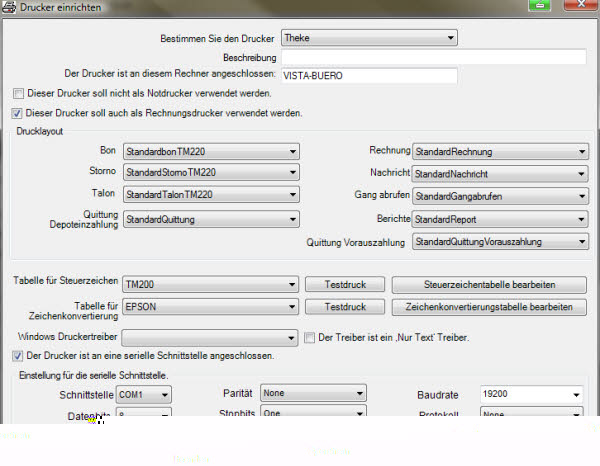Click Testdruck next to the EPSON dropdown
Screen dimensions: 600x466
pyautogui.click(x=343, y=307)
